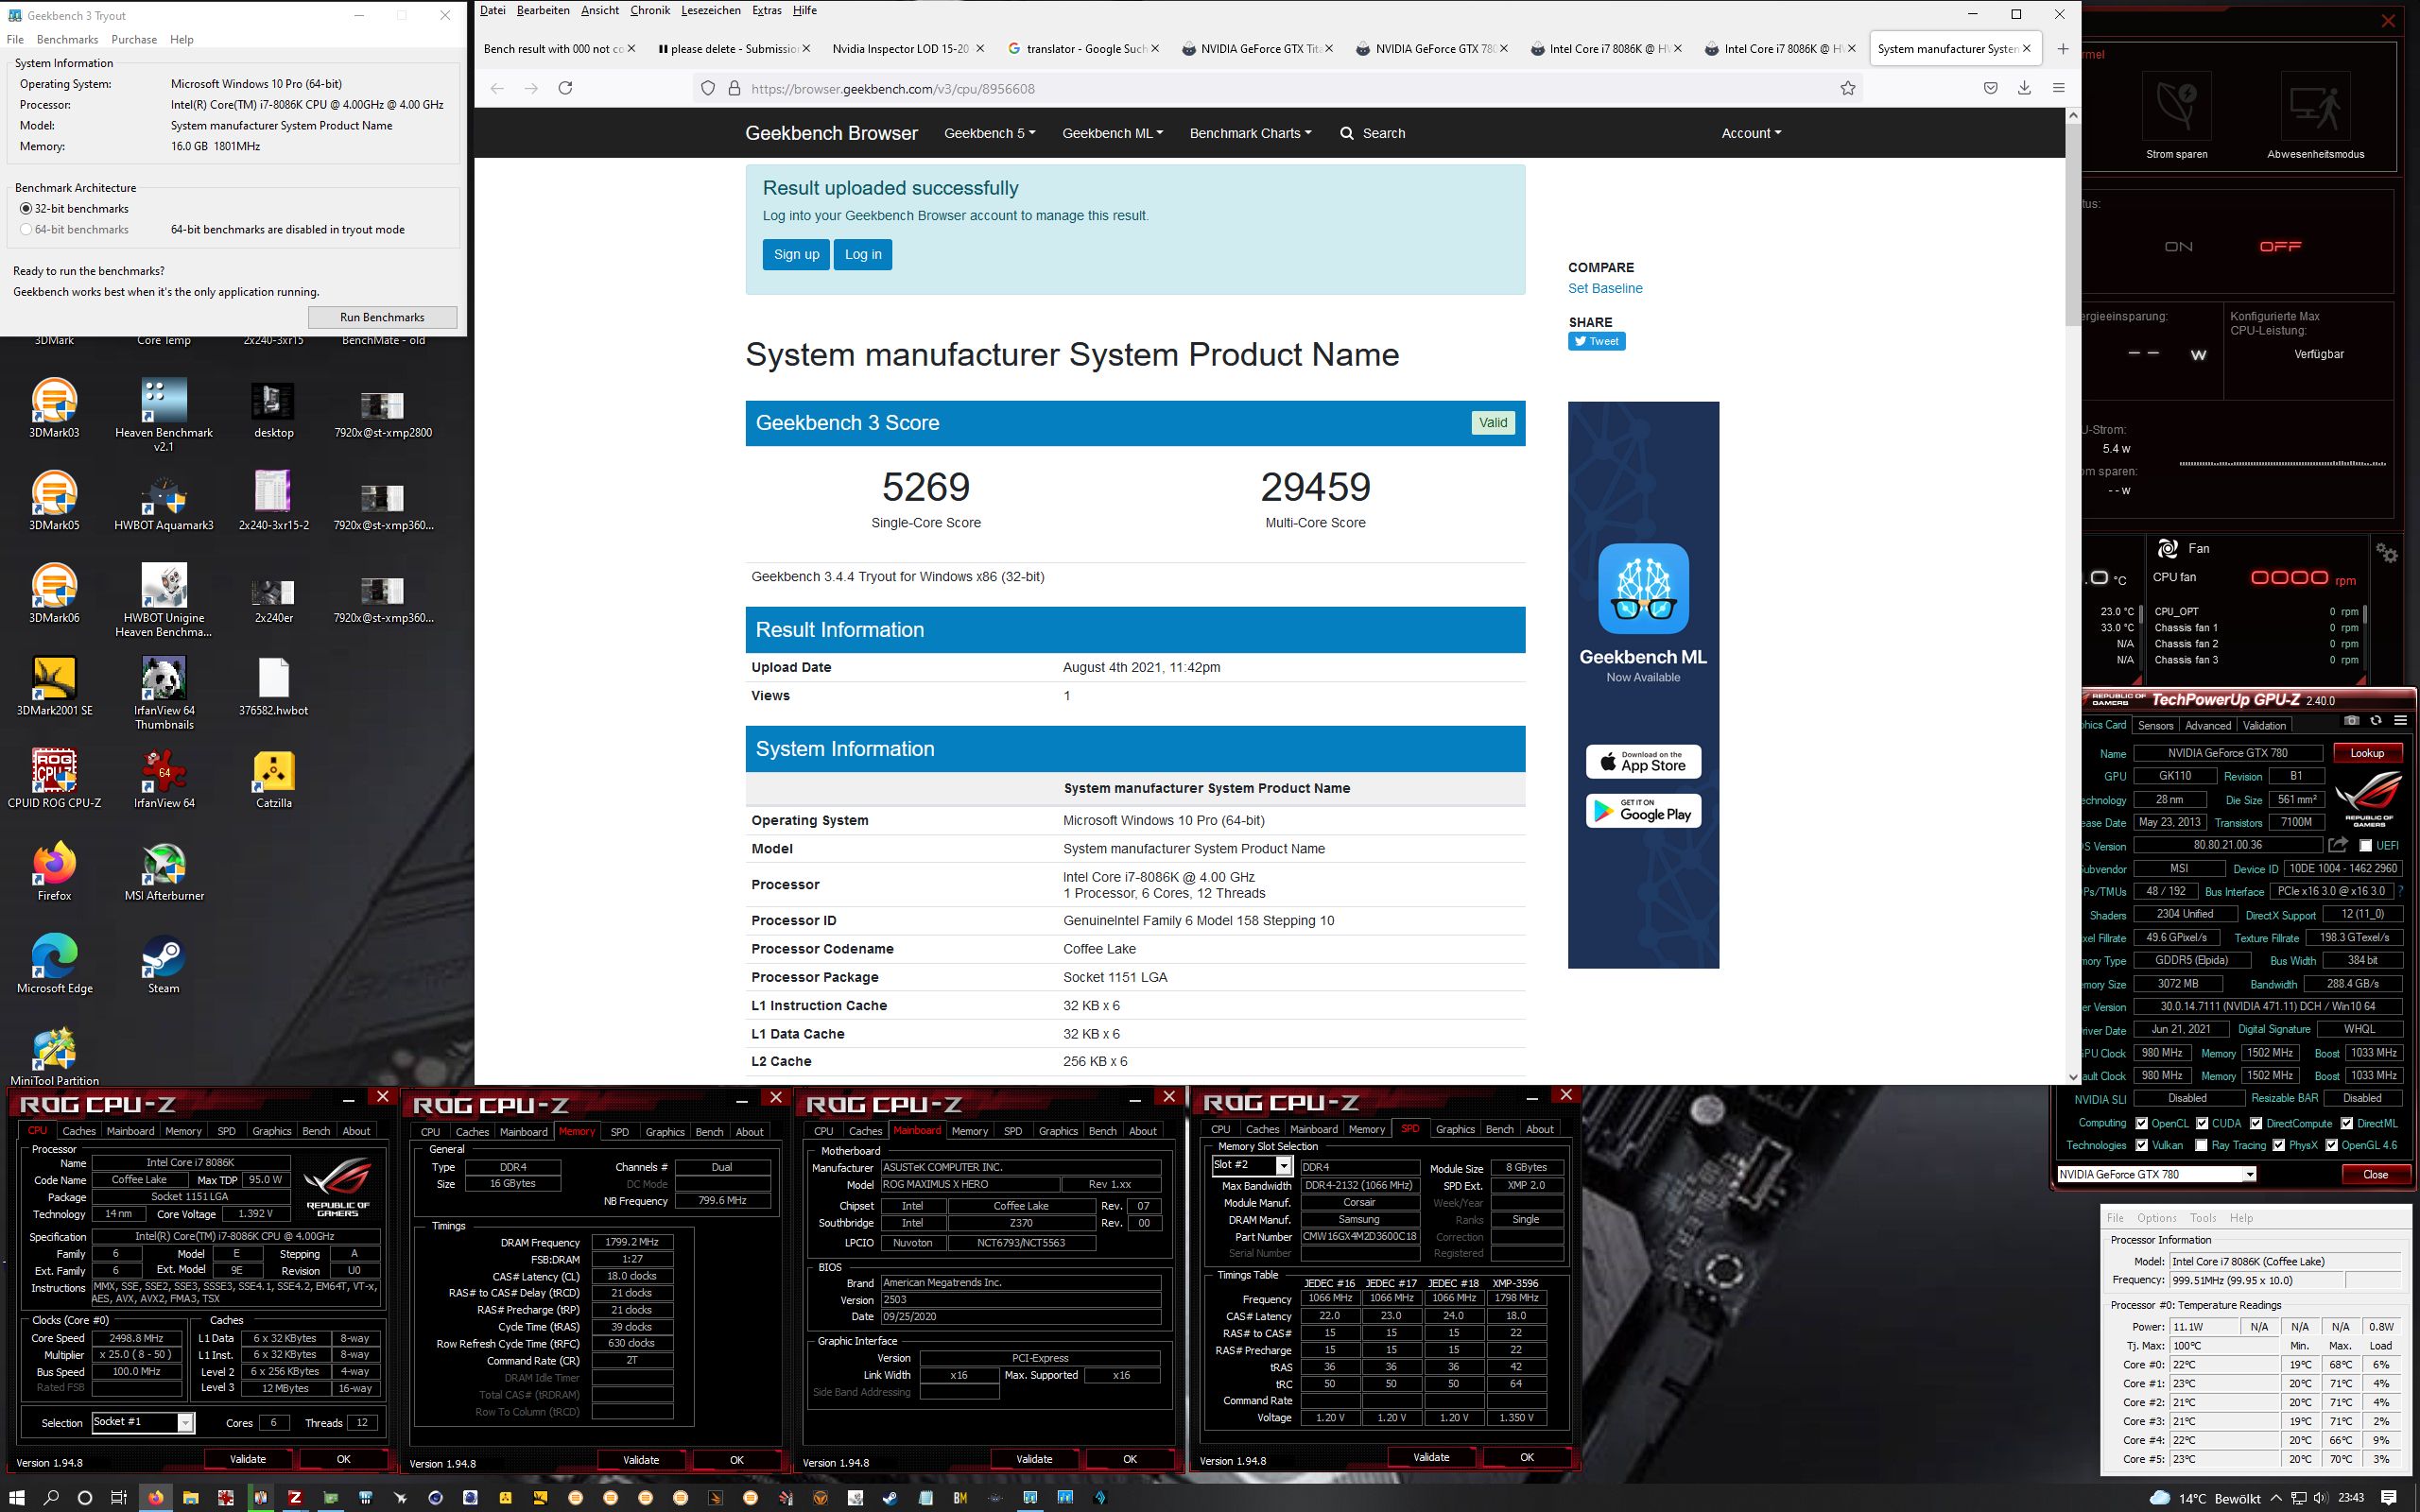Open CPUID ROG CPU-Z desktop icon
This screenshot has height=1512, width=2420.
[54, 779]
